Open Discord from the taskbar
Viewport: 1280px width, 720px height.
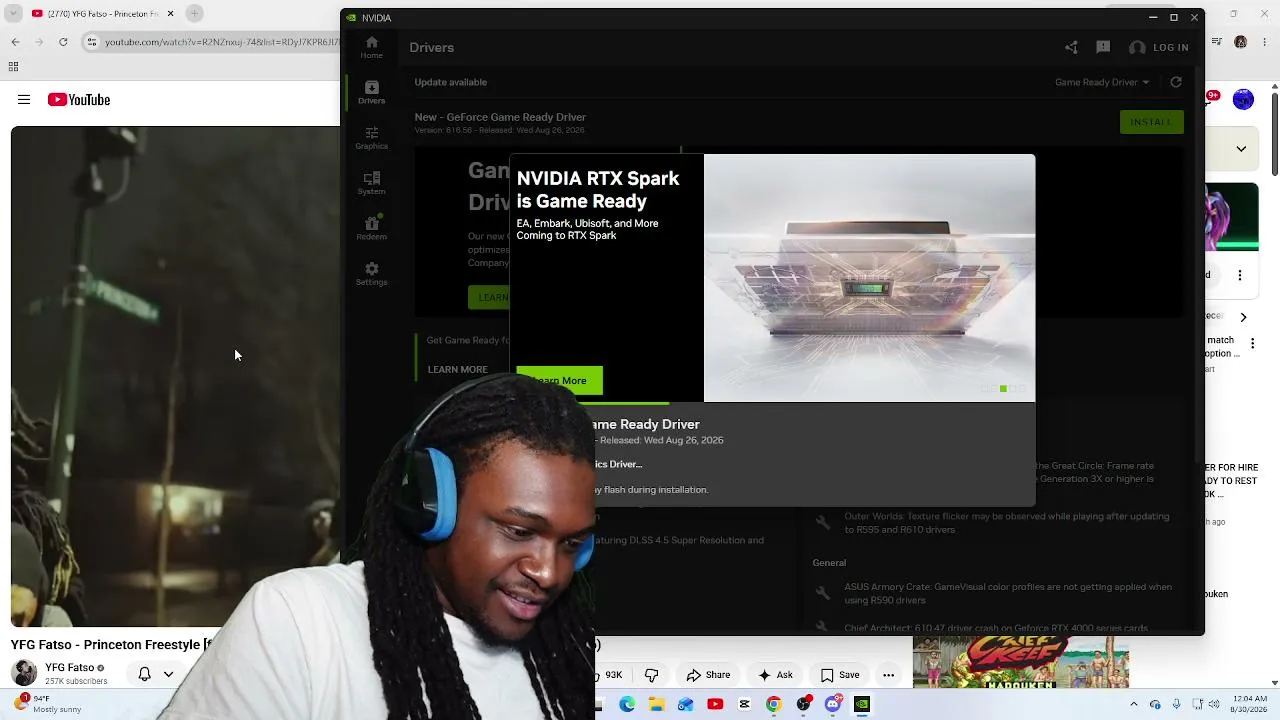coord(833,704)
